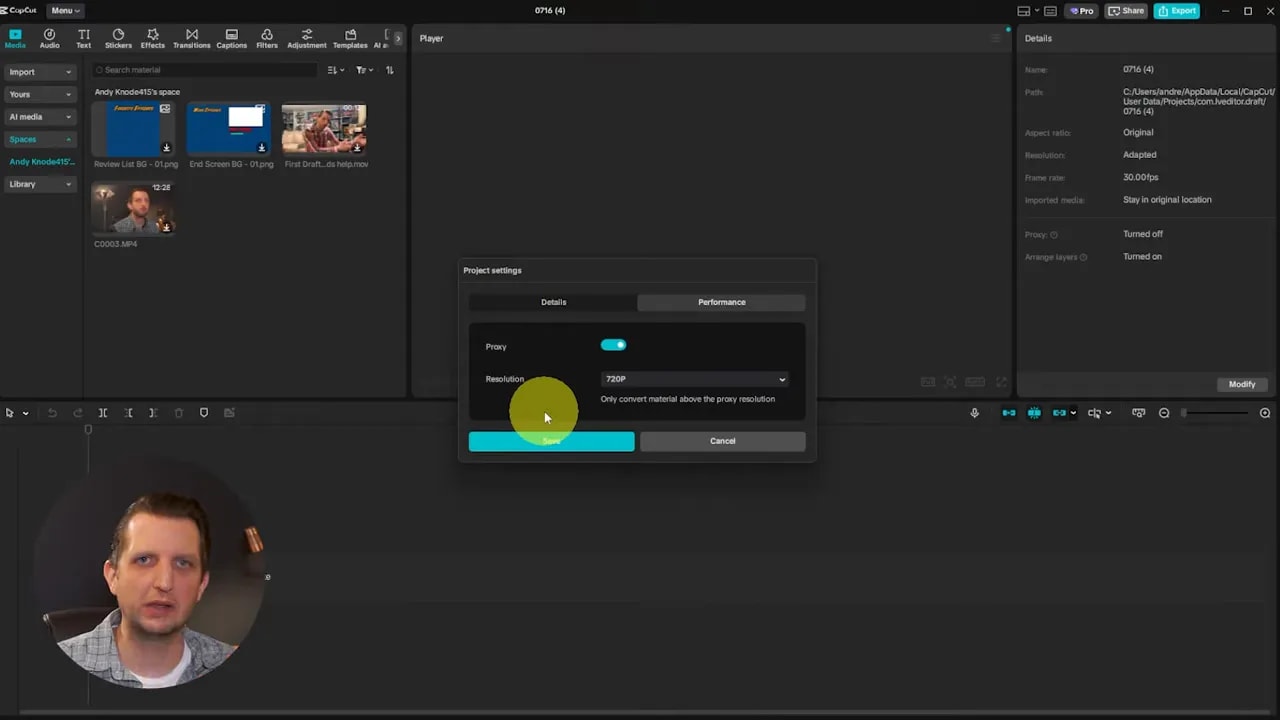Start a voiceover recording with the microphone icon
The width and height of the screenshot is (1280, 720).
974,413
